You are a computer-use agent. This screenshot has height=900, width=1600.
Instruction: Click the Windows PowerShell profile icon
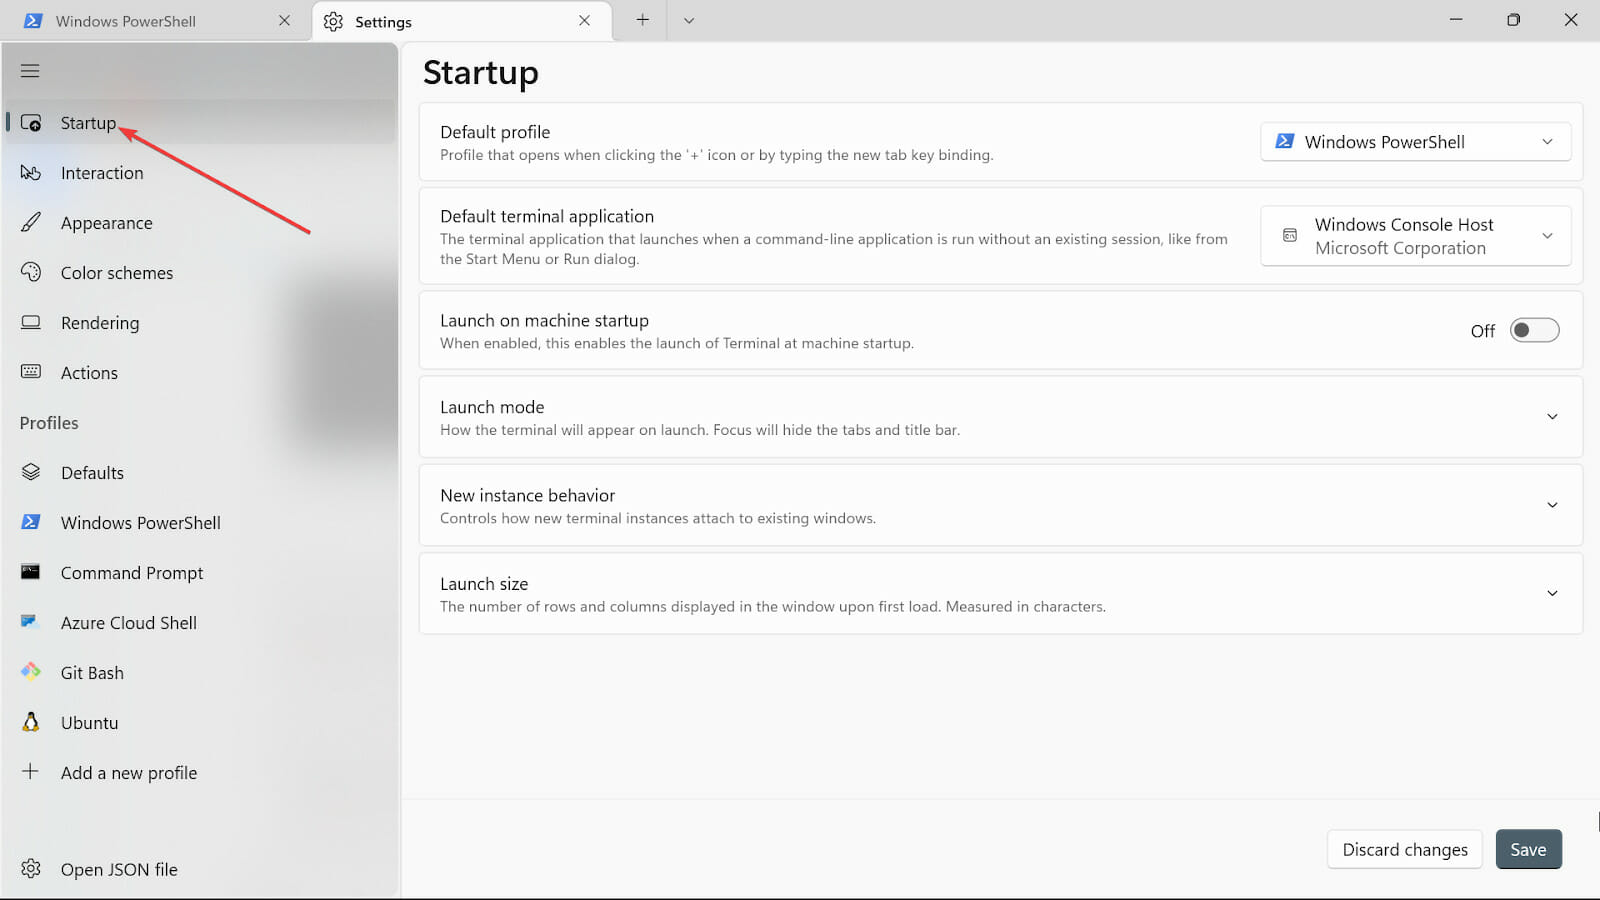(x=31, y=522)
